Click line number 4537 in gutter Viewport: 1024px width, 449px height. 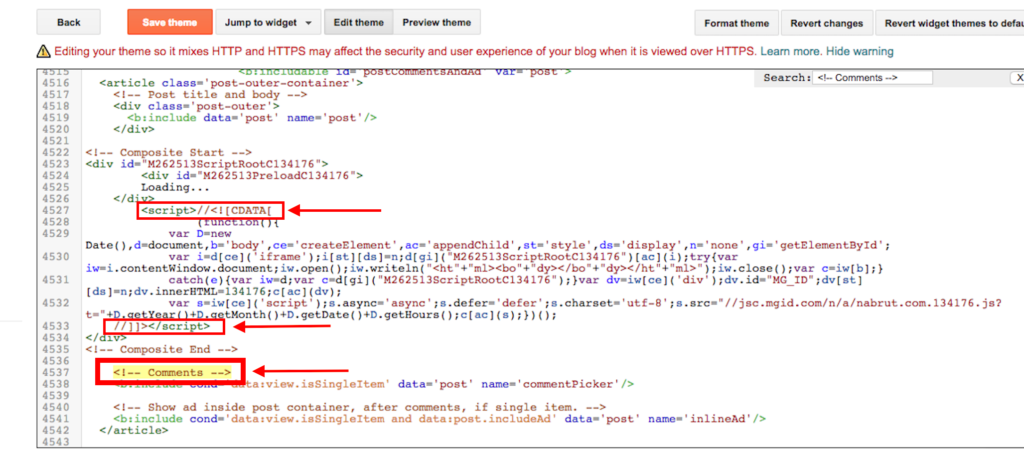(x=56, y=372)
